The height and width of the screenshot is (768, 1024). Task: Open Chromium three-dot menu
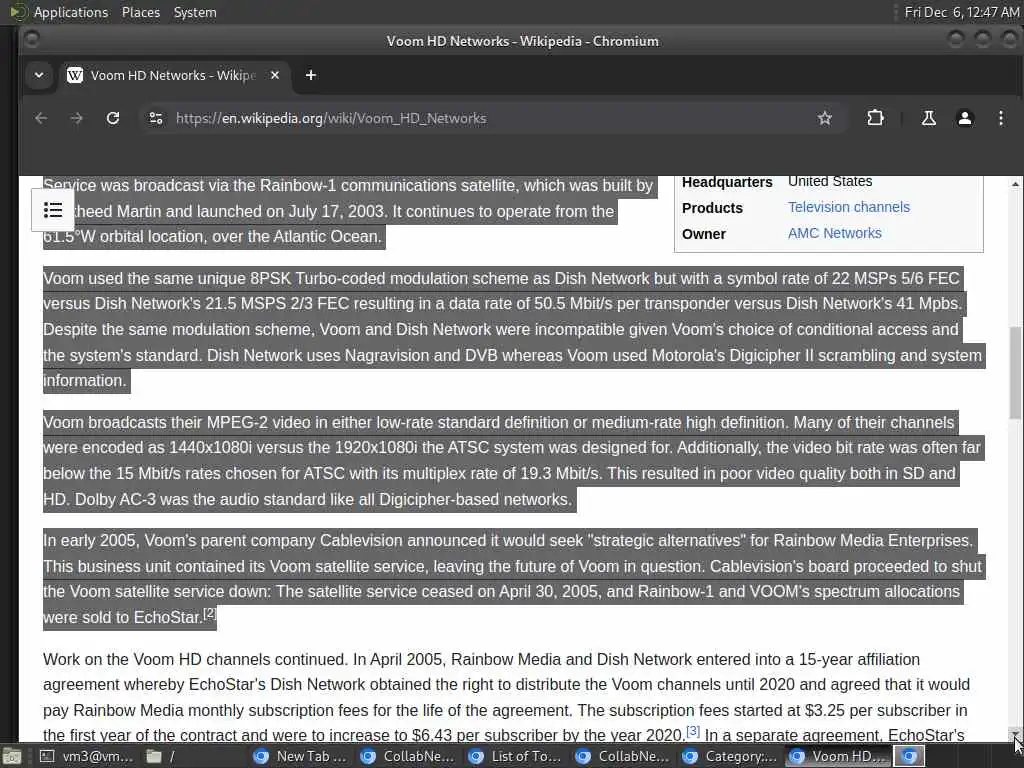coord(1000,118)
